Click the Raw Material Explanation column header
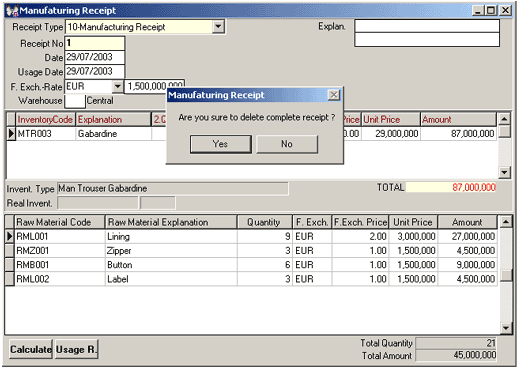This screenshot has height=370, width=520. coord(171,222)
